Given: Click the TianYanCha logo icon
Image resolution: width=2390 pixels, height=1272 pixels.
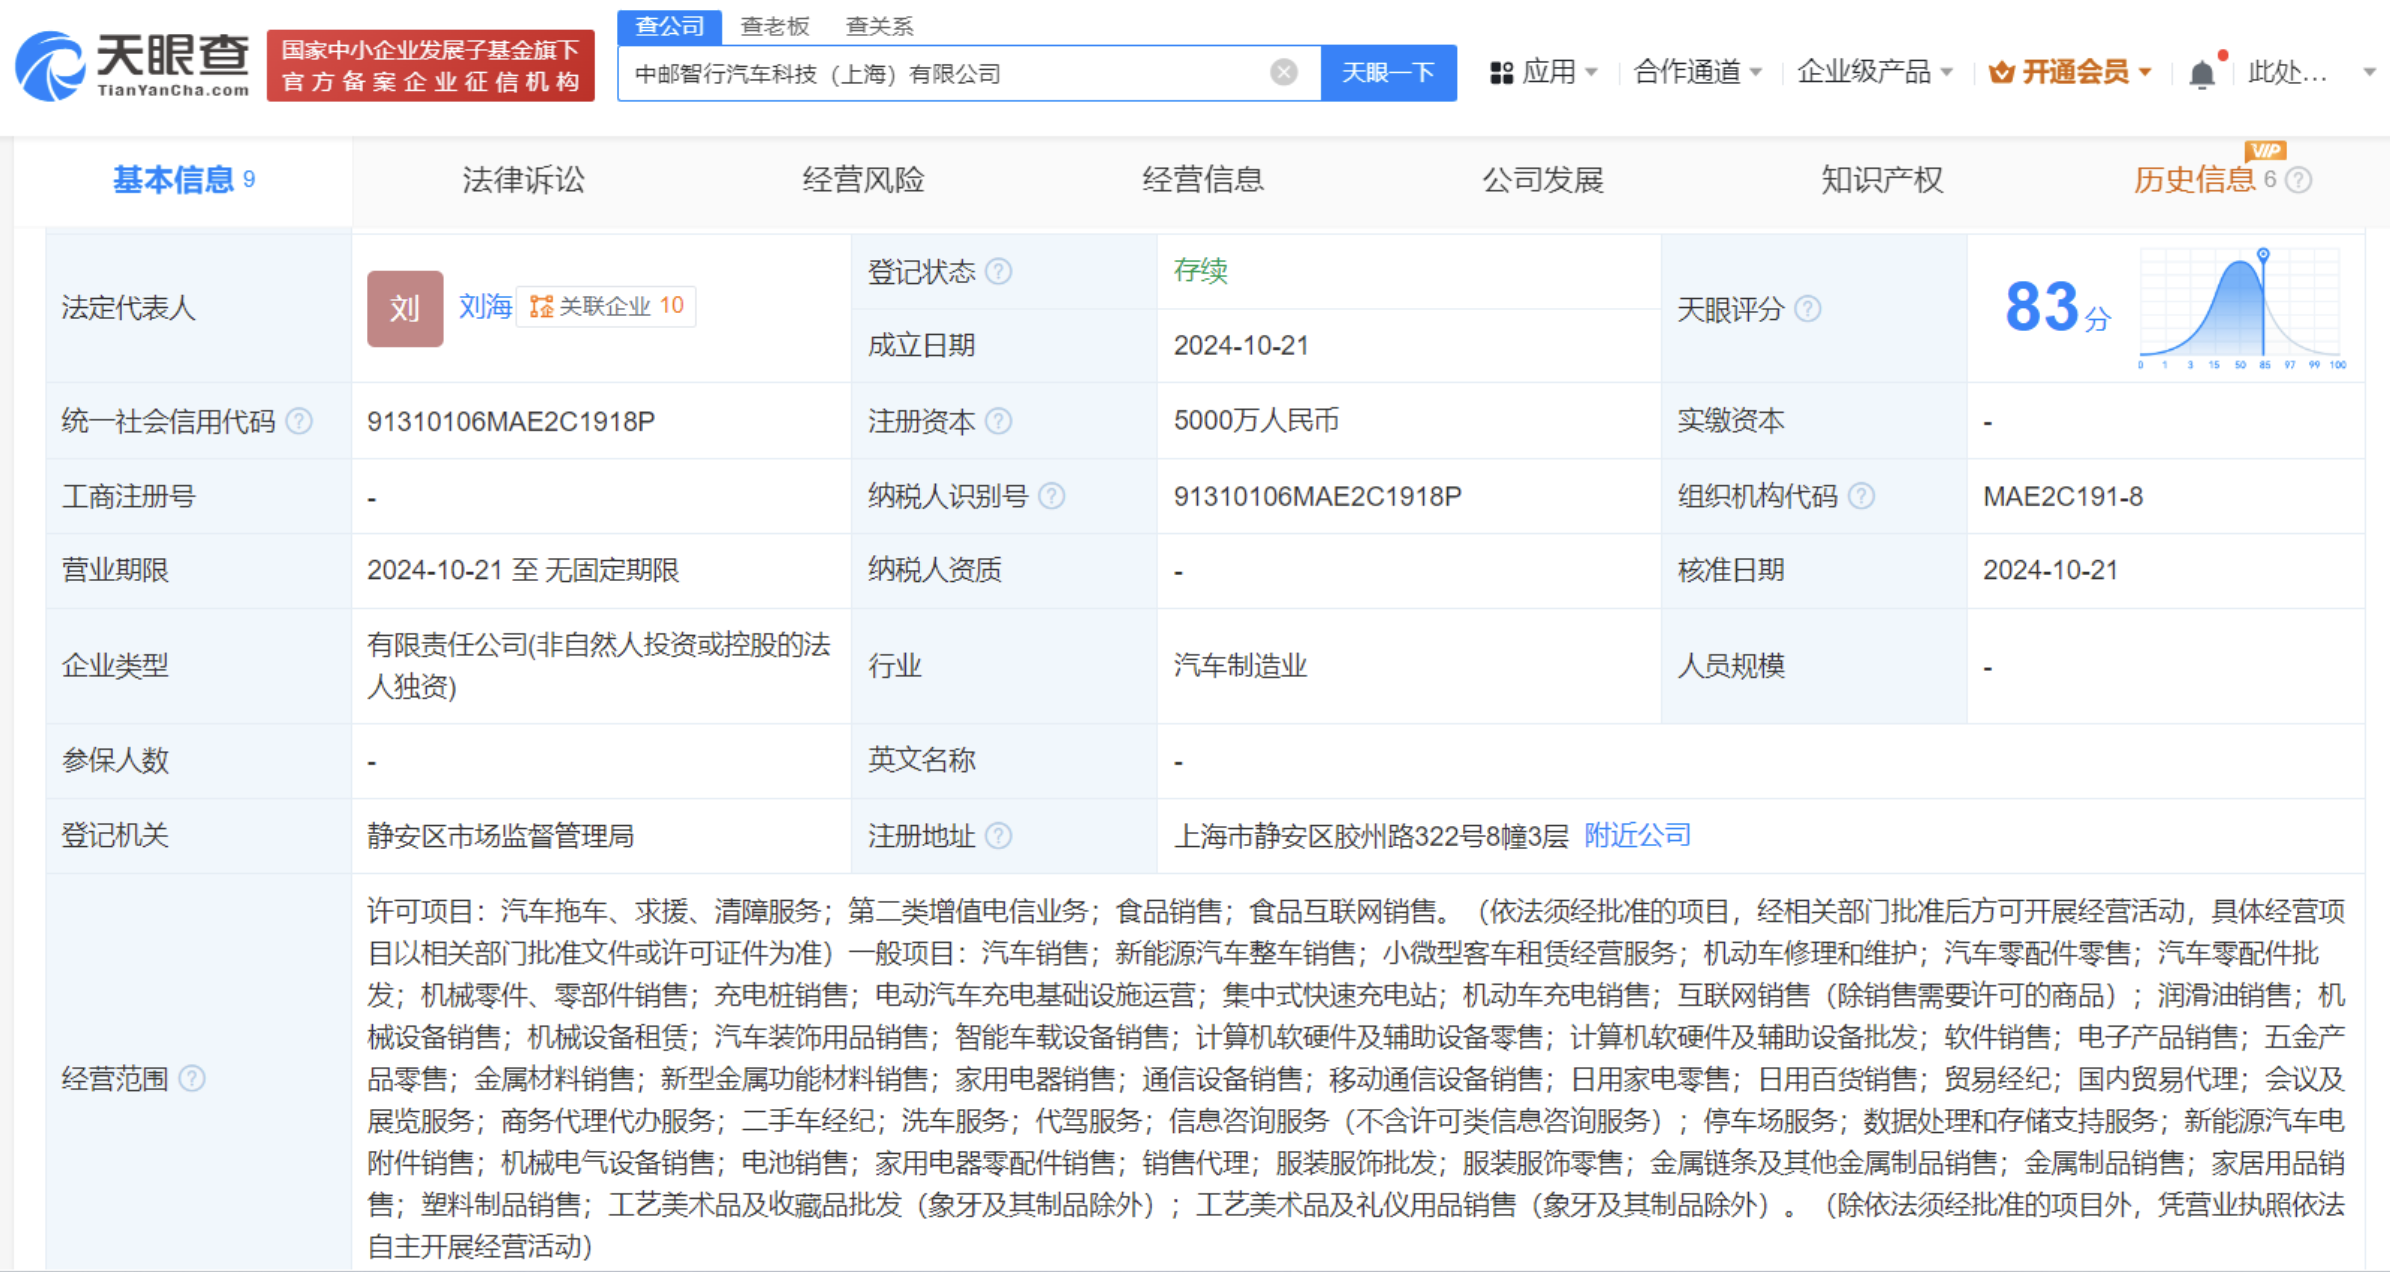Looking at the screenshot, I should [50, 66].
